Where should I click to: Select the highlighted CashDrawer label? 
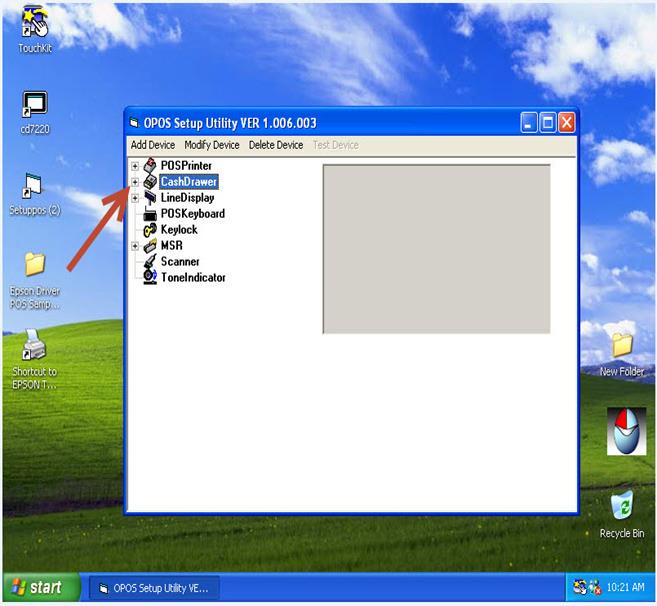[x=189, y=181]
